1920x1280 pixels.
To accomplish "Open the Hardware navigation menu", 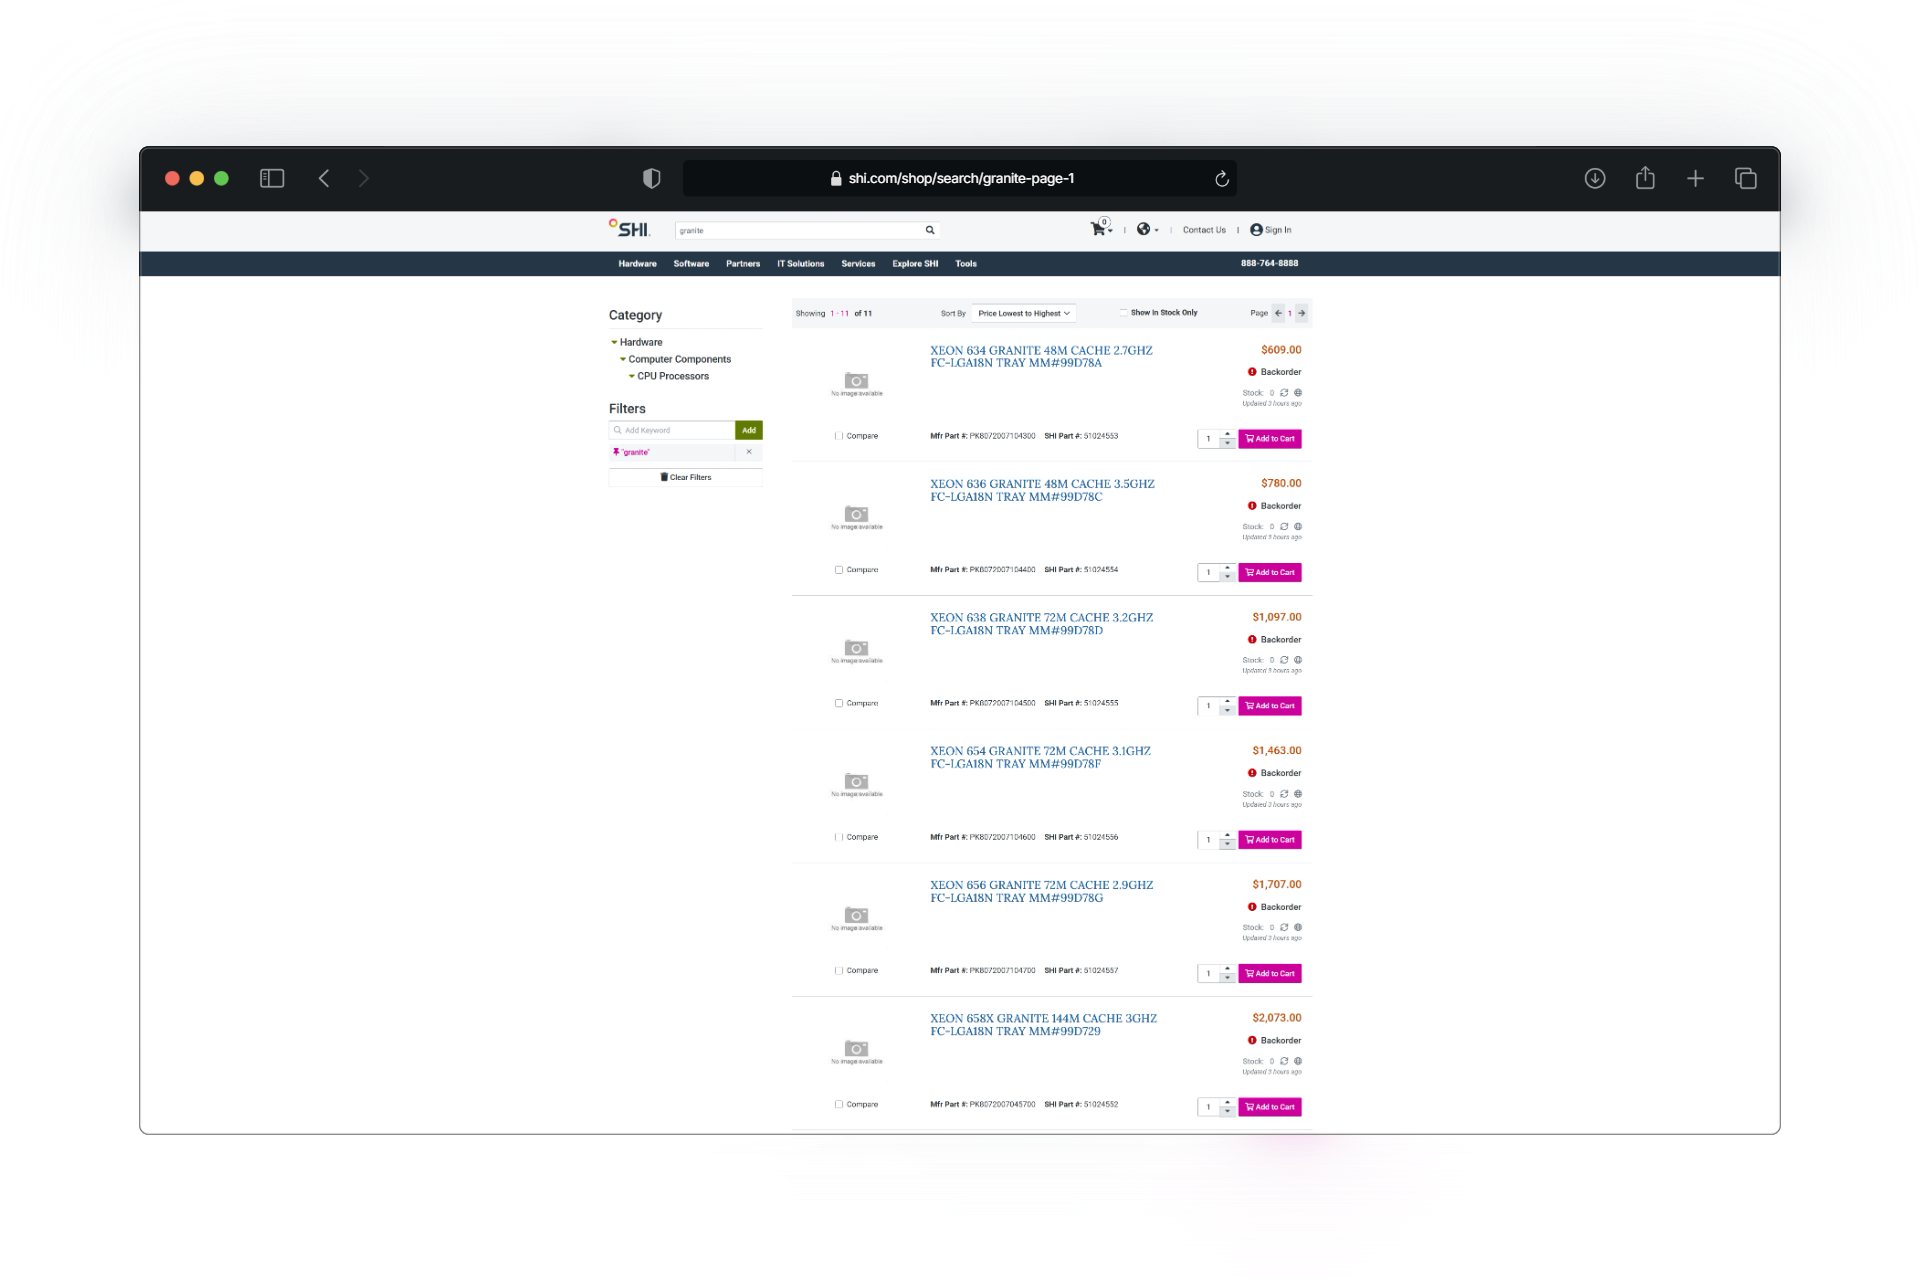I will [637, 263].
